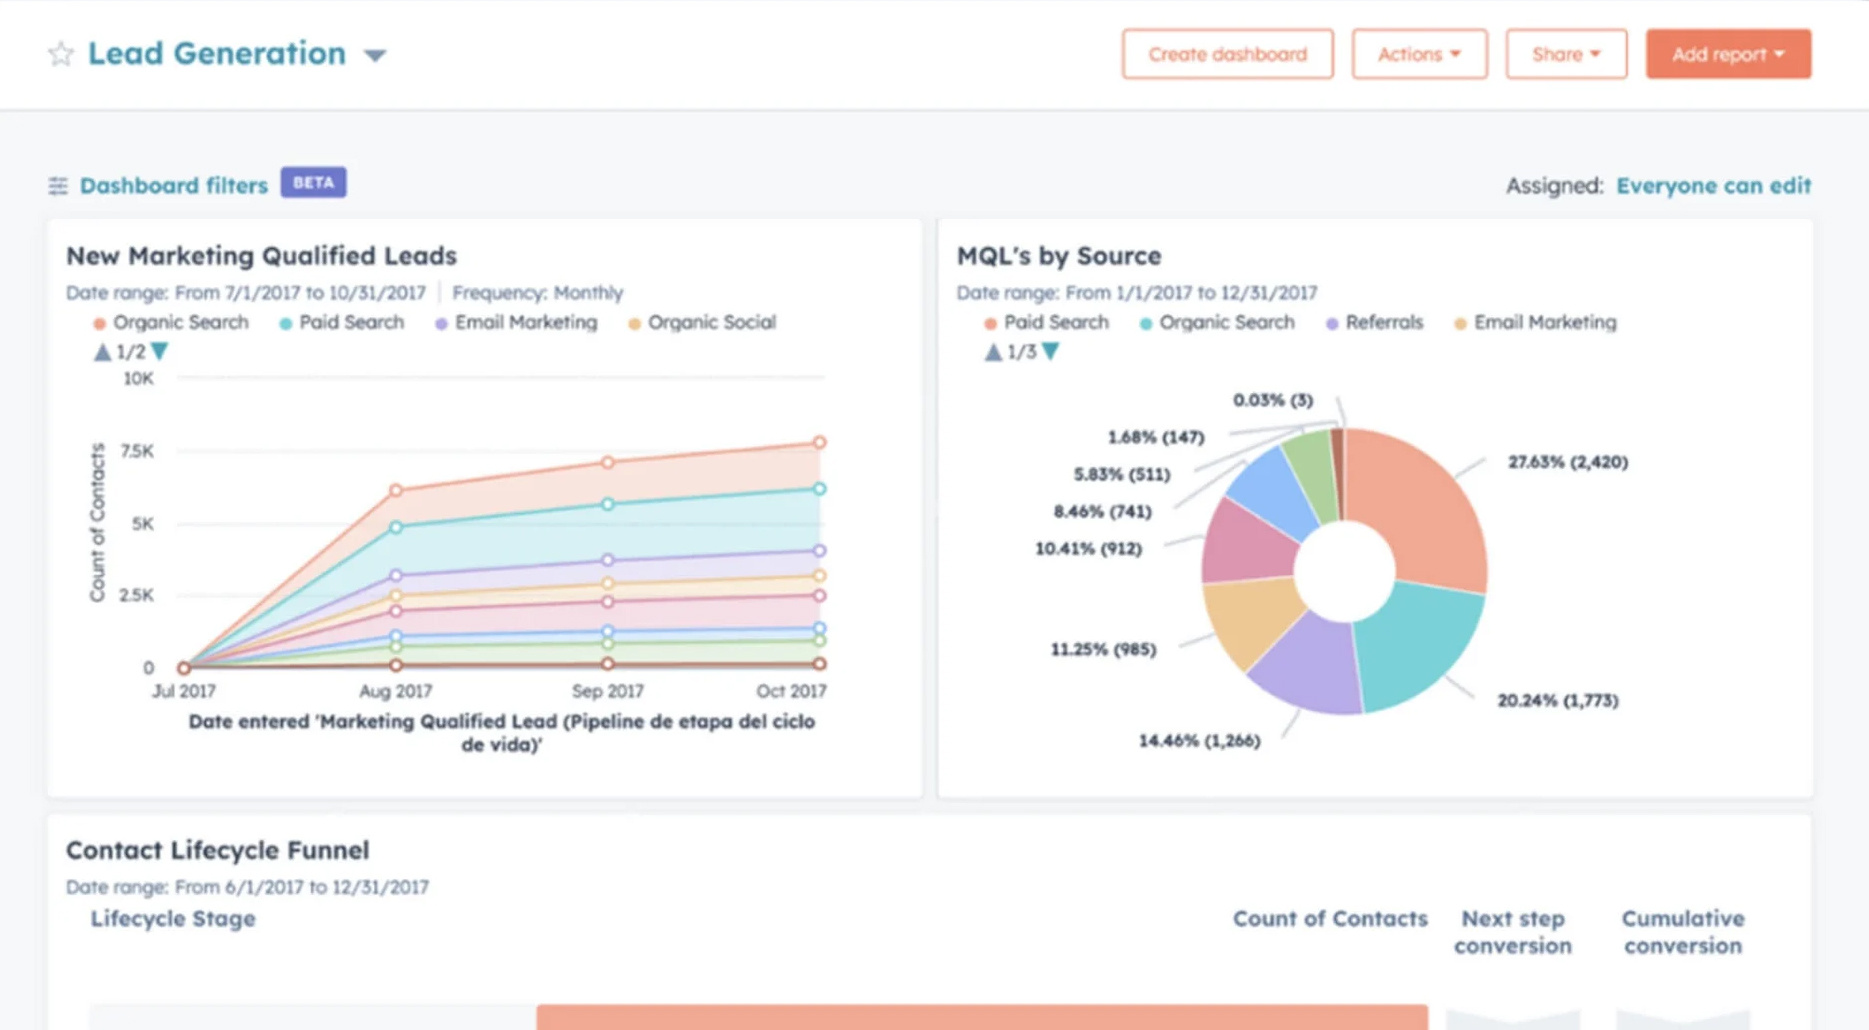Screen dimensions: 1869x1030
Task: Open the Add report dropdown
Action: [1728, 54]
